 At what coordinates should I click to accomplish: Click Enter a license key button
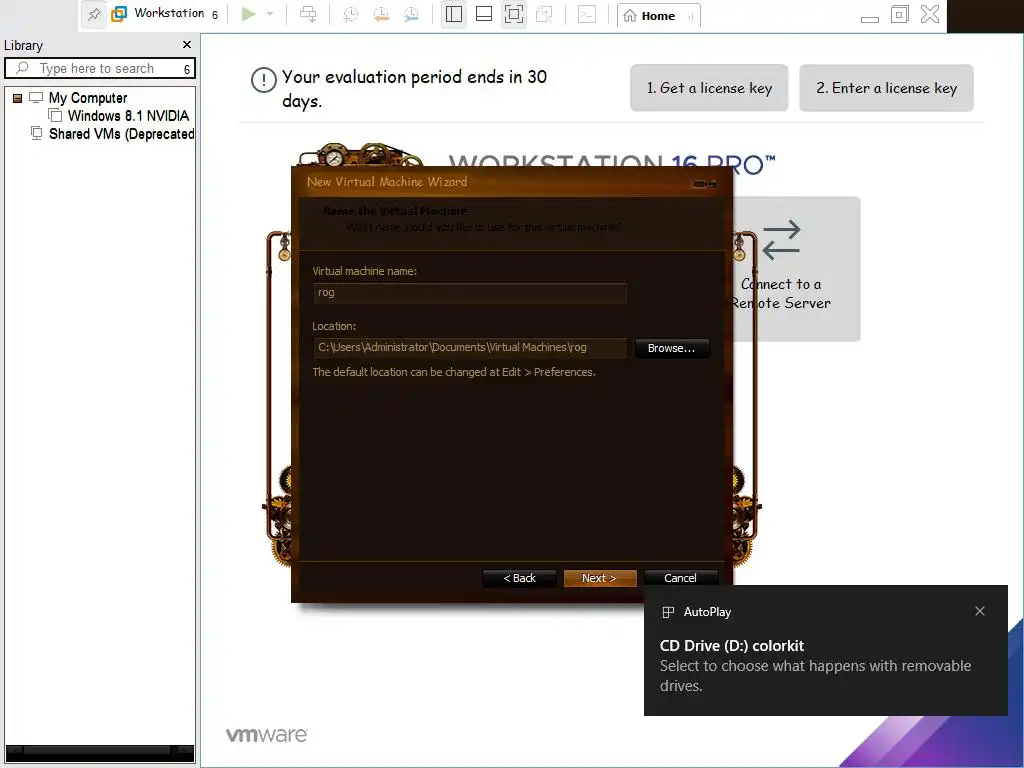pos(886,88)
